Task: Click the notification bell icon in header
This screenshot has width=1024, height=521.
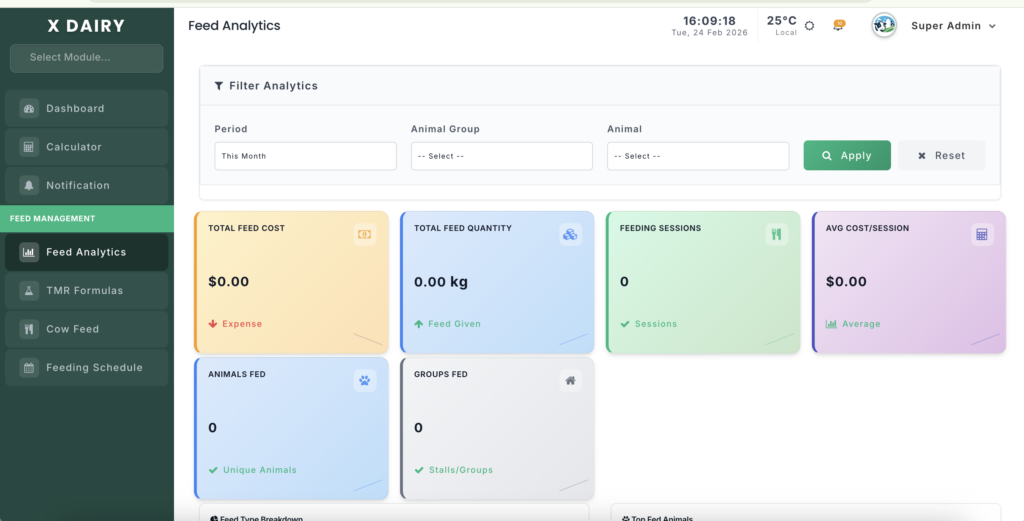Action: point(838,26)
